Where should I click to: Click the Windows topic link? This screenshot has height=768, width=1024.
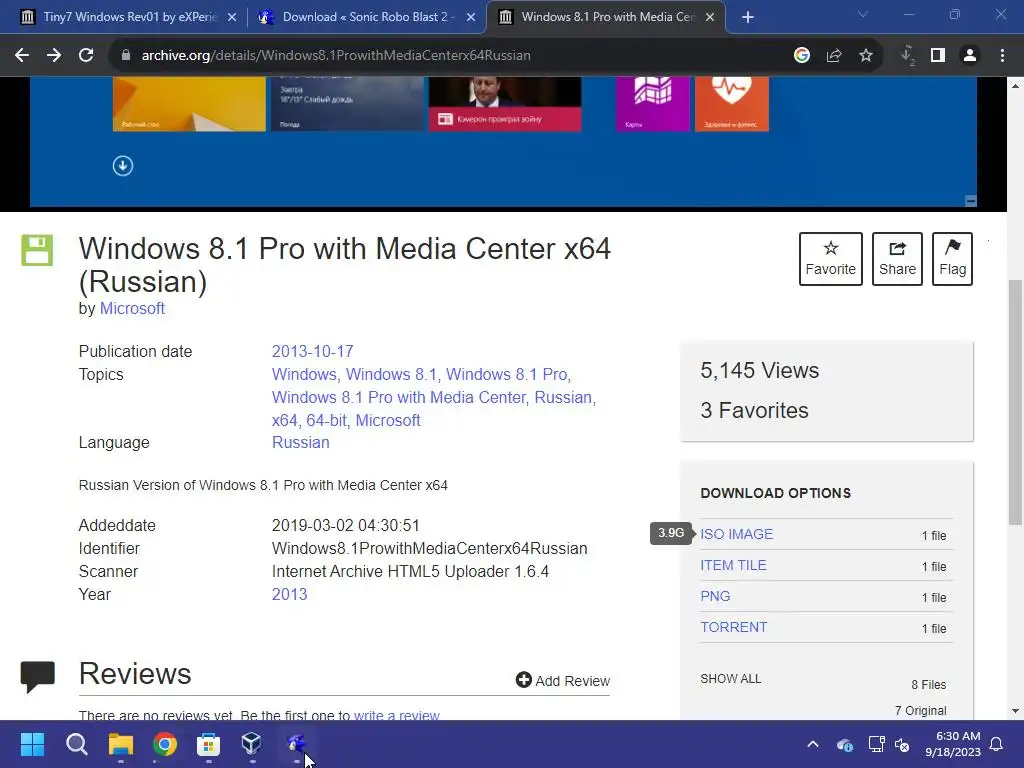[304, 374]
